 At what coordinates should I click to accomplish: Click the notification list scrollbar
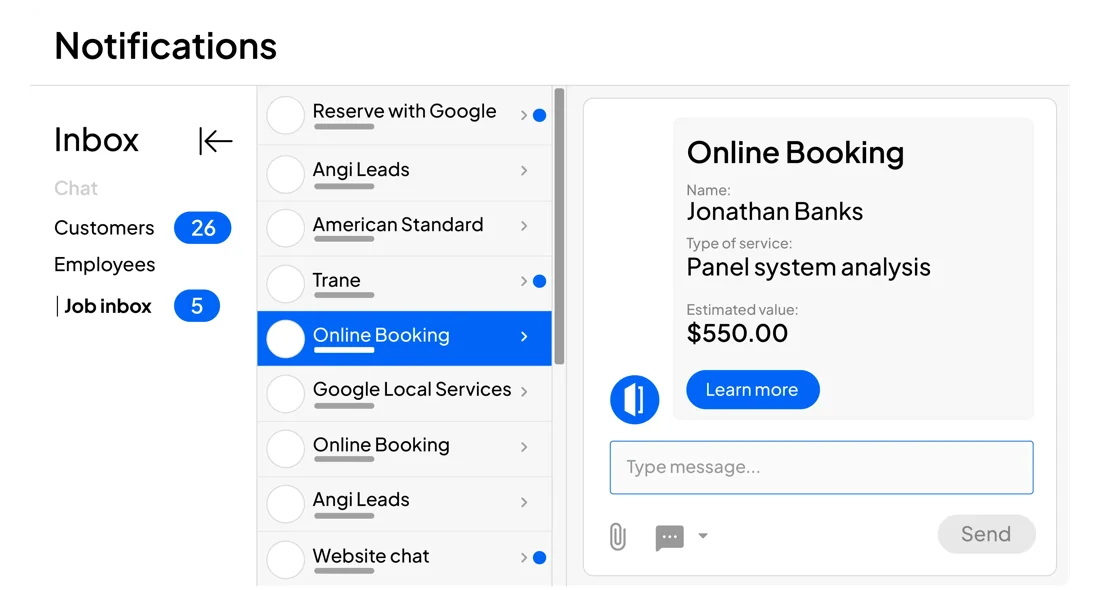559,226
